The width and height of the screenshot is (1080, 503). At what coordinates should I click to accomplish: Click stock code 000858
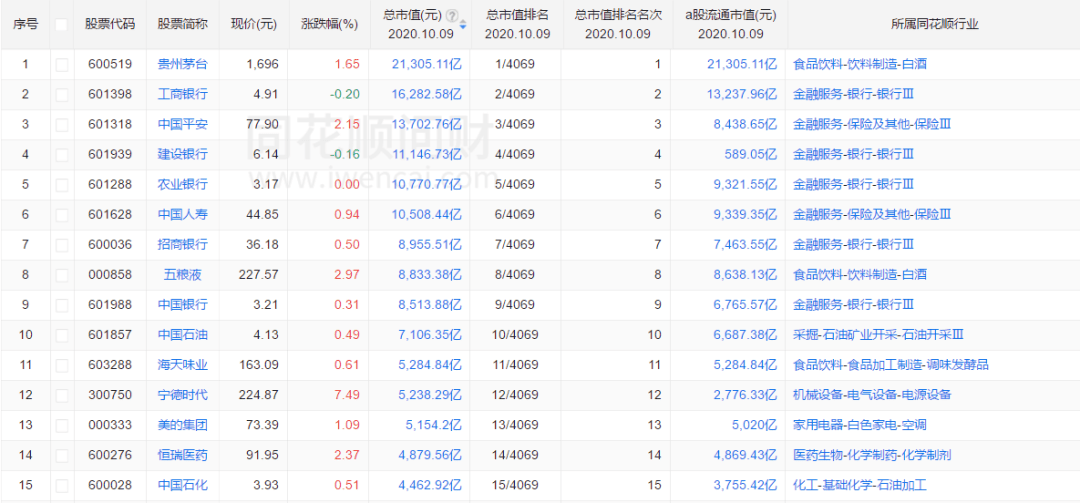click(x=110, y=274)
